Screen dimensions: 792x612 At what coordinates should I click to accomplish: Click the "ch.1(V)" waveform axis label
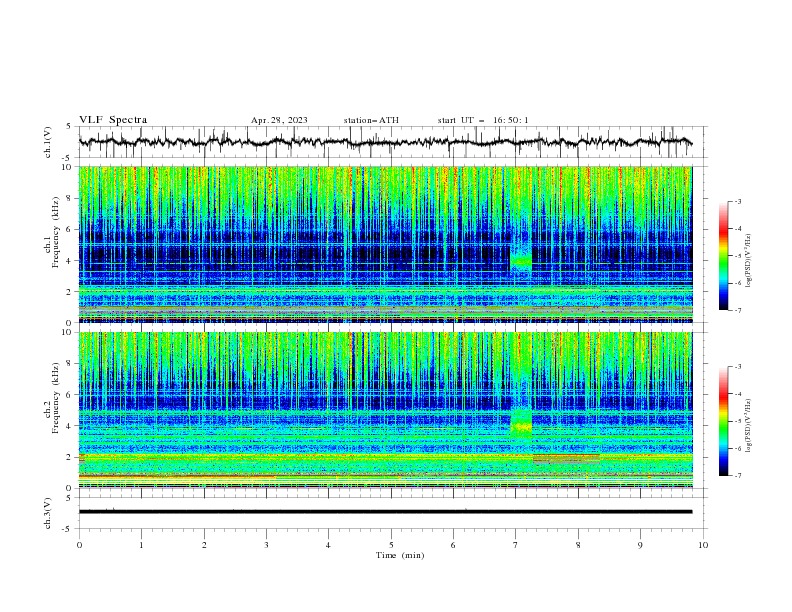(48, 142)
